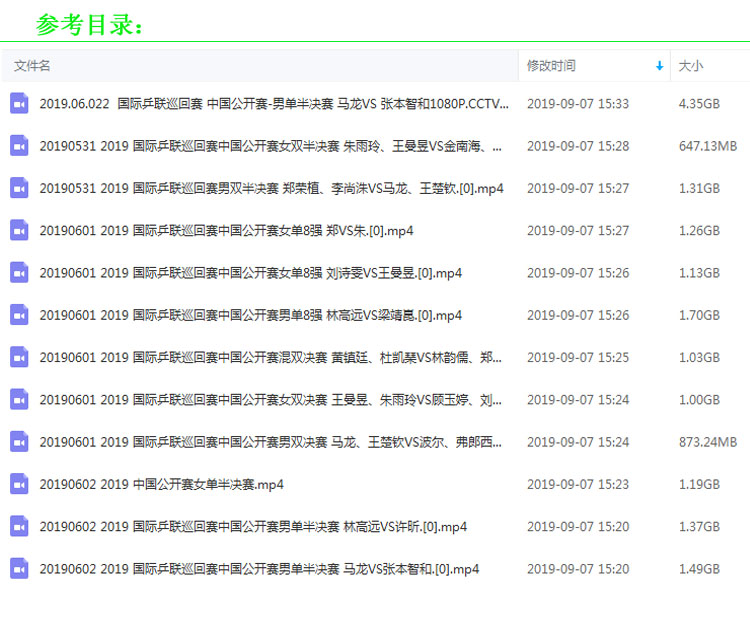Click the 4.35GB size cell

[699, 103]
